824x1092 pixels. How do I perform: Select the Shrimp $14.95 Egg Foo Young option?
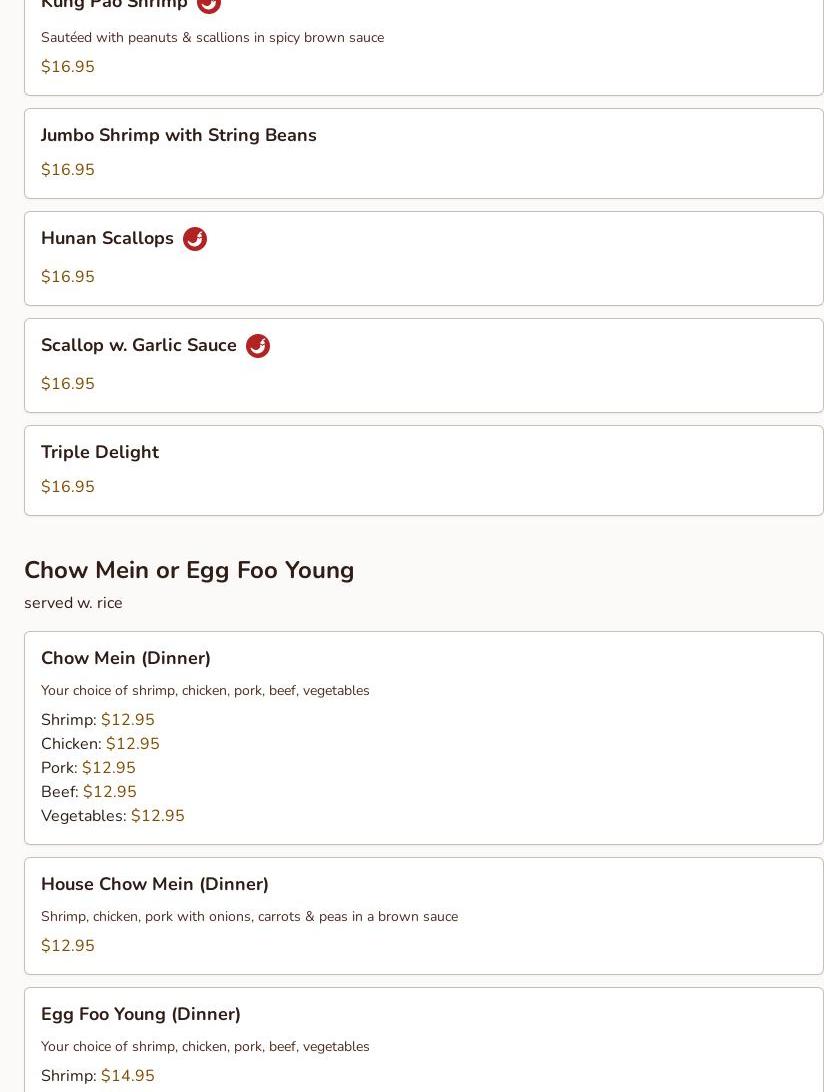pos(98,1076)
